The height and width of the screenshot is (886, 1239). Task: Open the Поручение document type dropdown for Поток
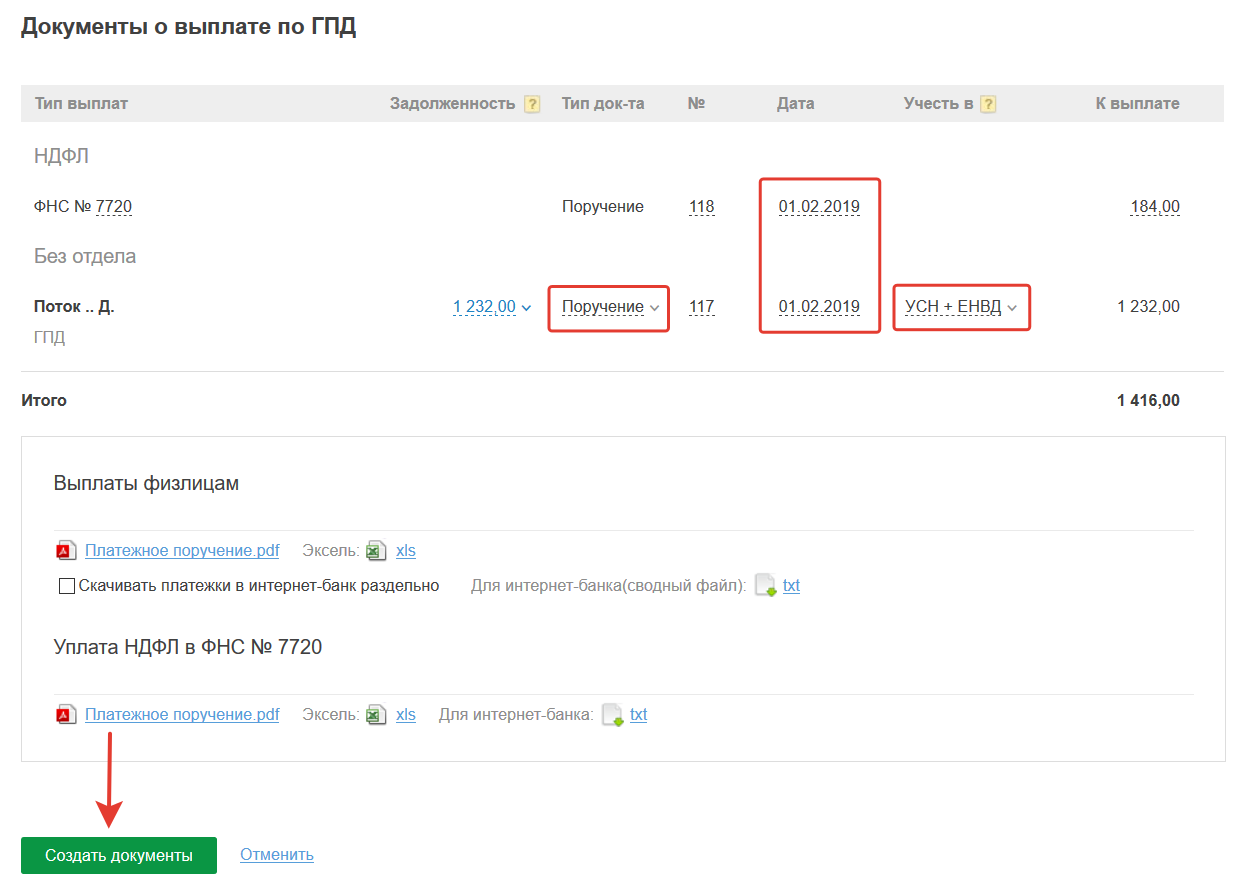(x=609, y=307)
